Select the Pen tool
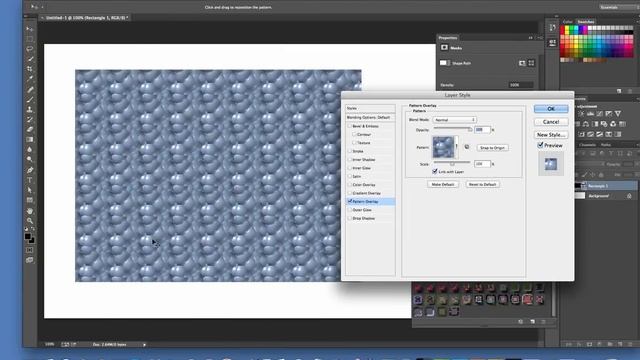640x360 pixels. [x=29, y=170]
